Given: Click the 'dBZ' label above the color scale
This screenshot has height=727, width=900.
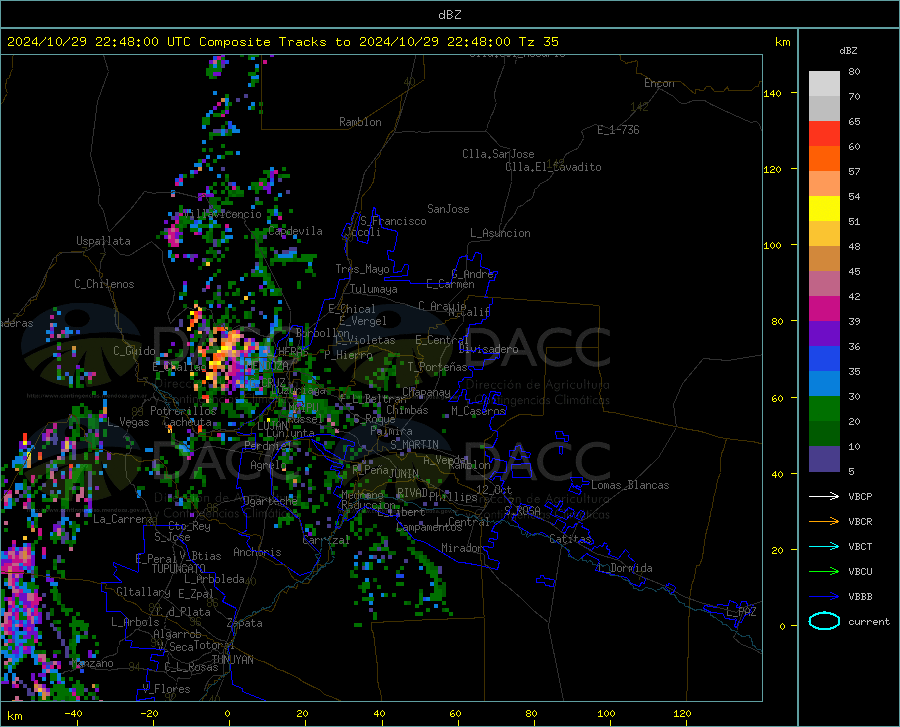Looking at the screenshot, I should point(848,50).
